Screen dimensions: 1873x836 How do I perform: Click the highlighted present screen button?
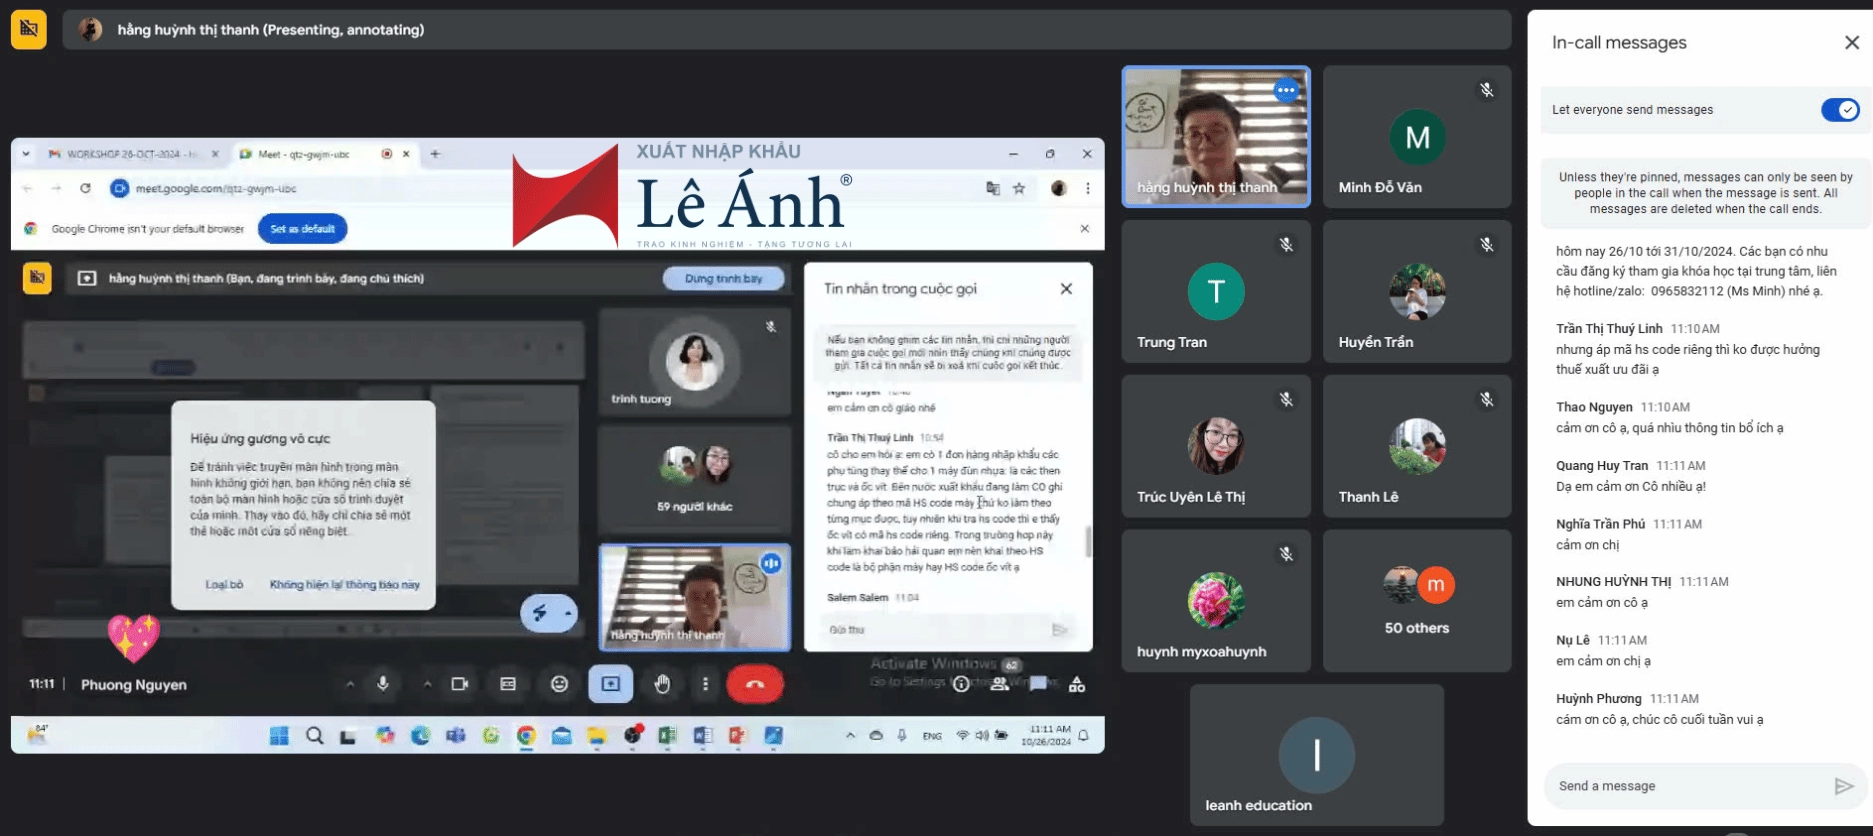pyautogui.click(x=610, y=684)
